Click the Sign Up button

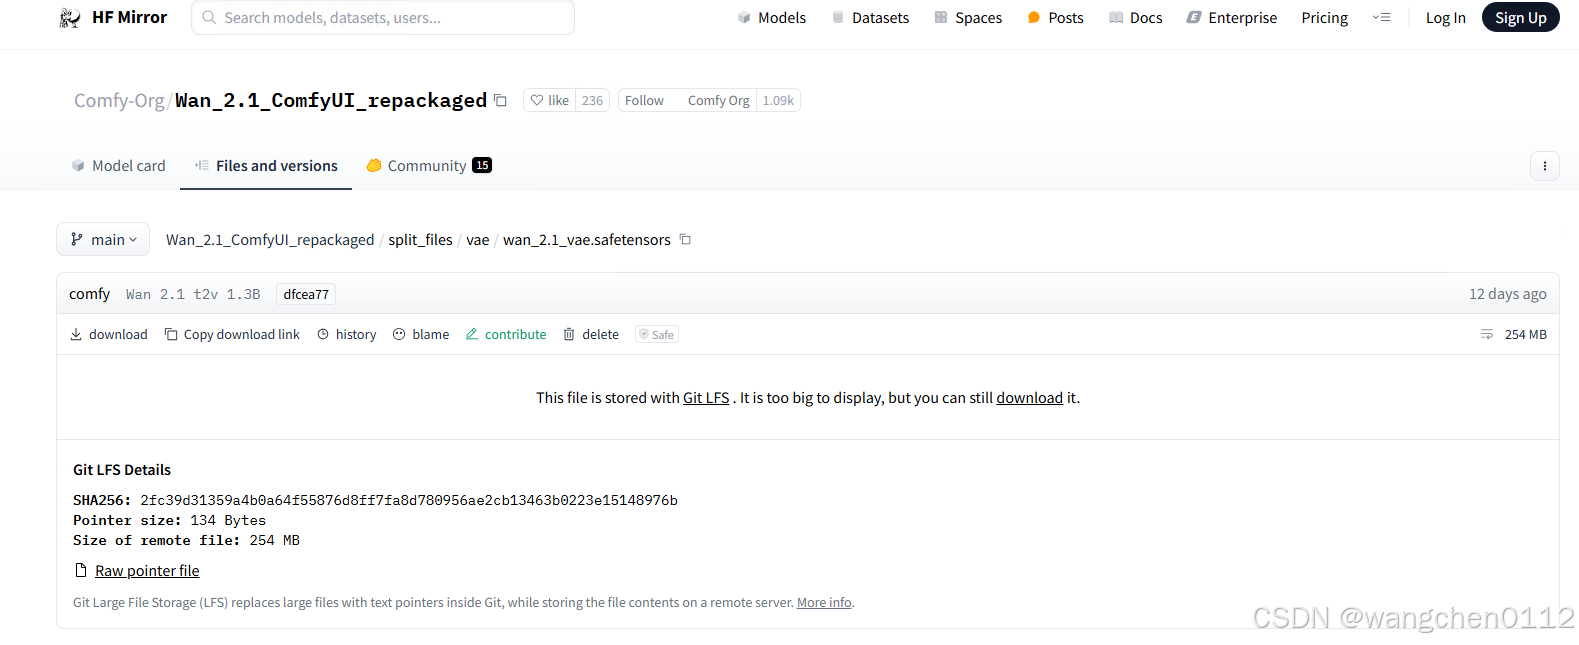coord(1520,18)
